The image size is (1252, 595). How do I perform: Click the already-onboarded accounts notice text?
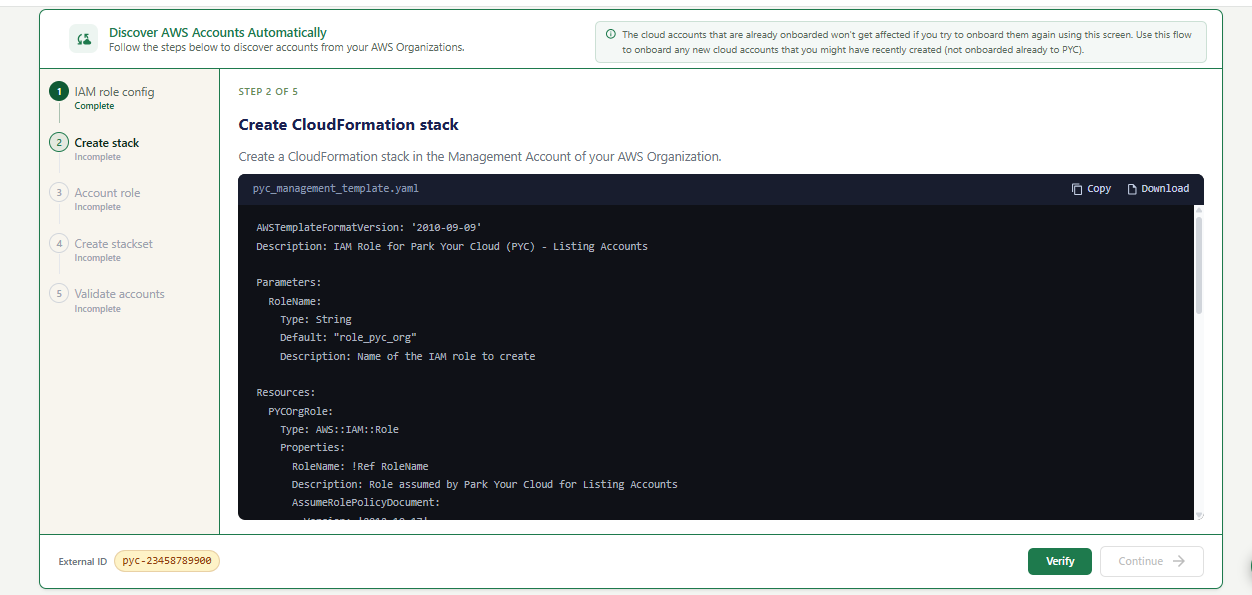(907, 42)
